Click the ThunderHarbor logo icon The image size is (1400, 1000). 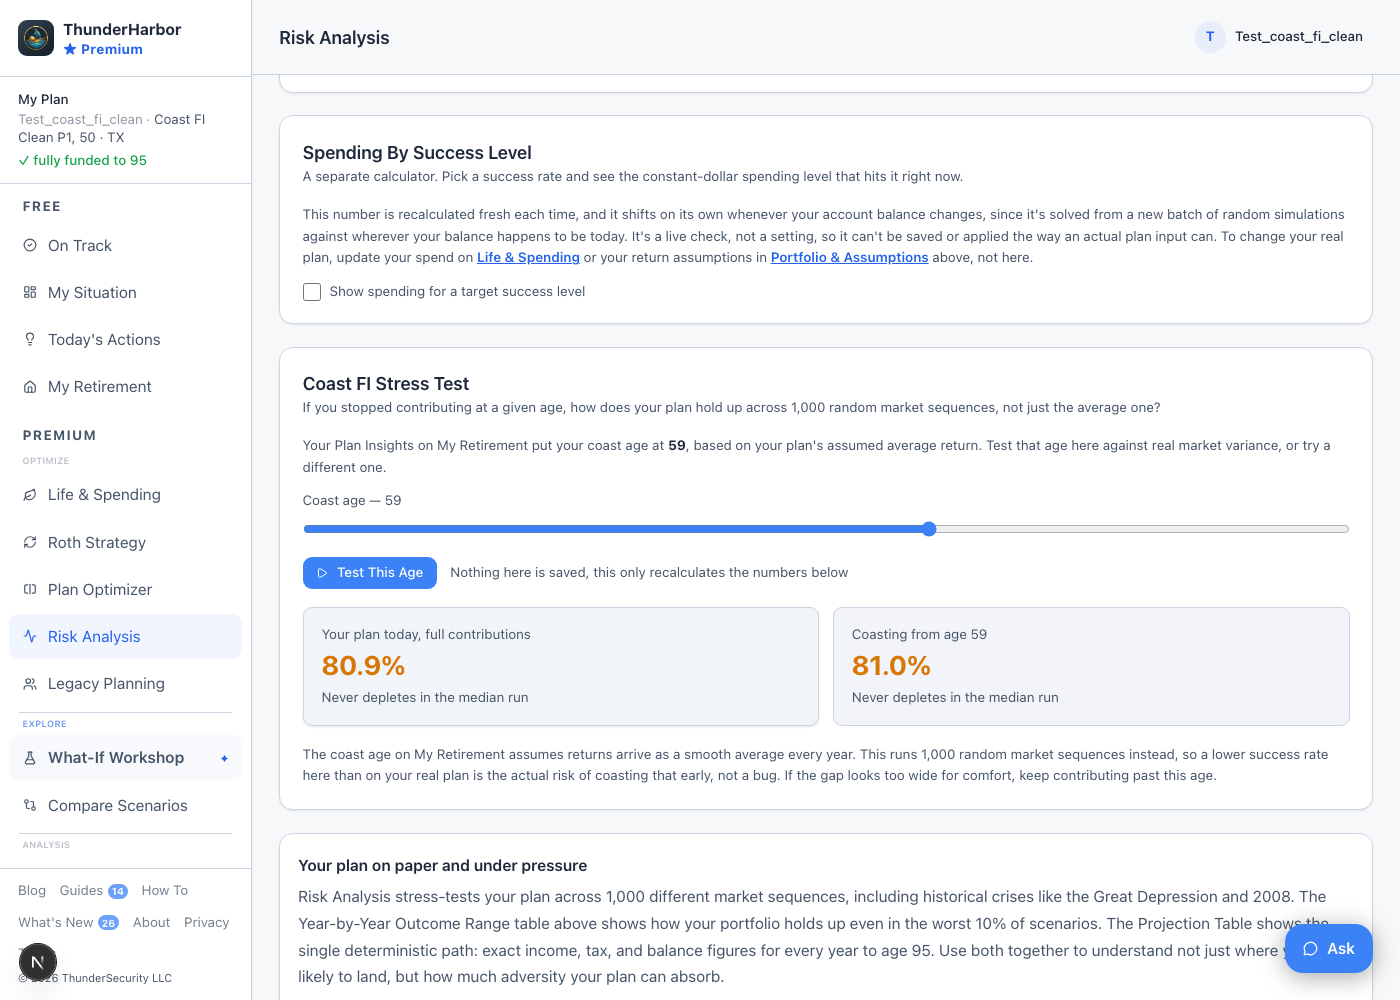36,38
